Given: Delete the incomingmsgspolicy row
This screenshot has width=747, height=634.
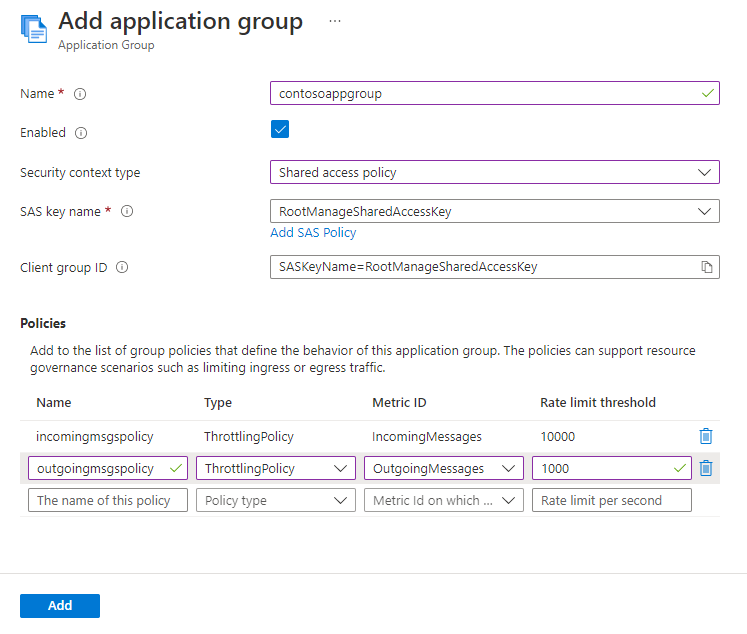Looking at the screenshot, I should point(706,436).
